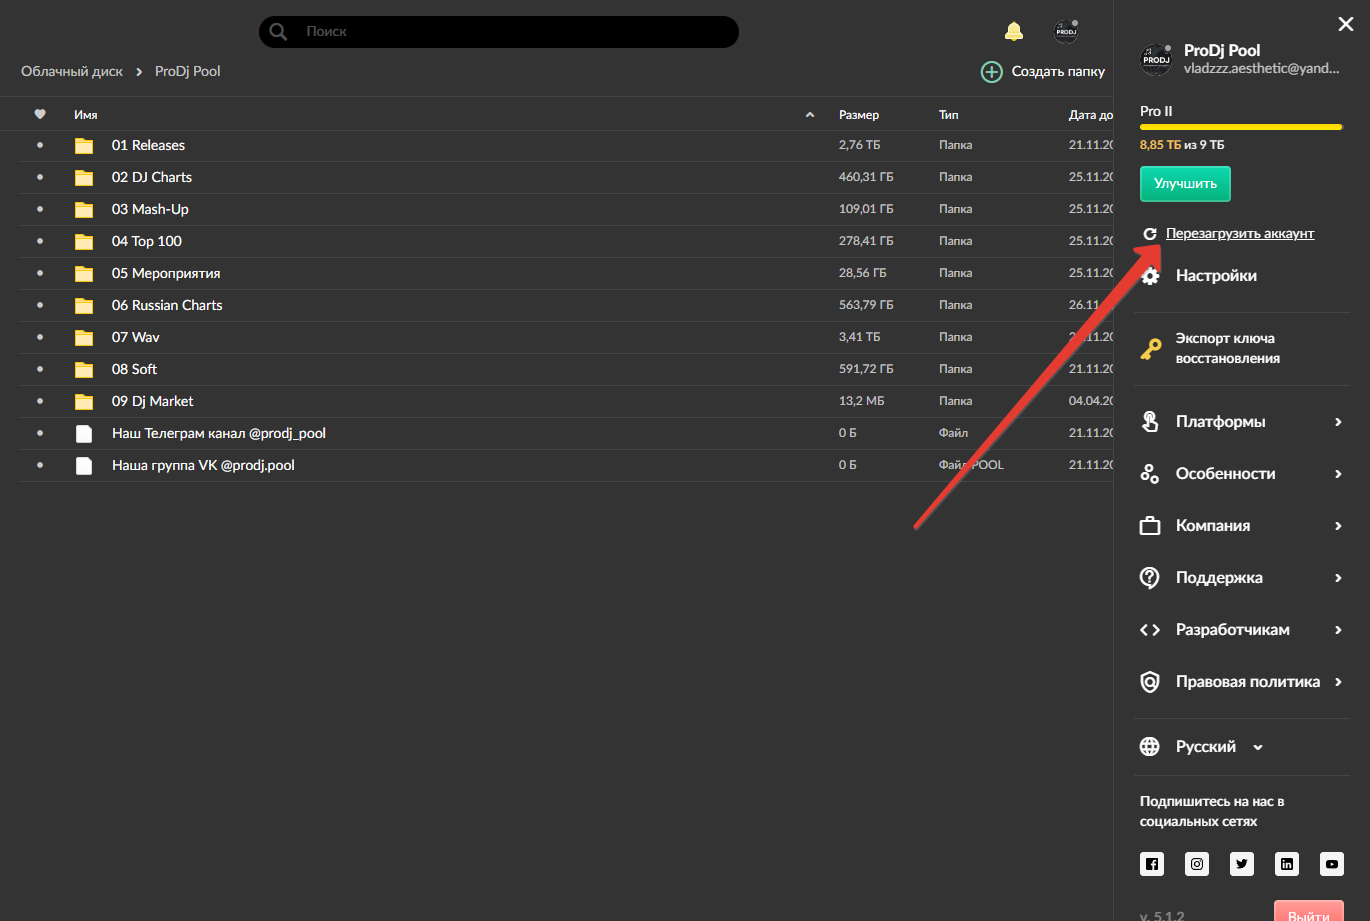Click the Создать папку button
The height and width of the screenshot is (921, 1370).
[x=1043, y=71]
